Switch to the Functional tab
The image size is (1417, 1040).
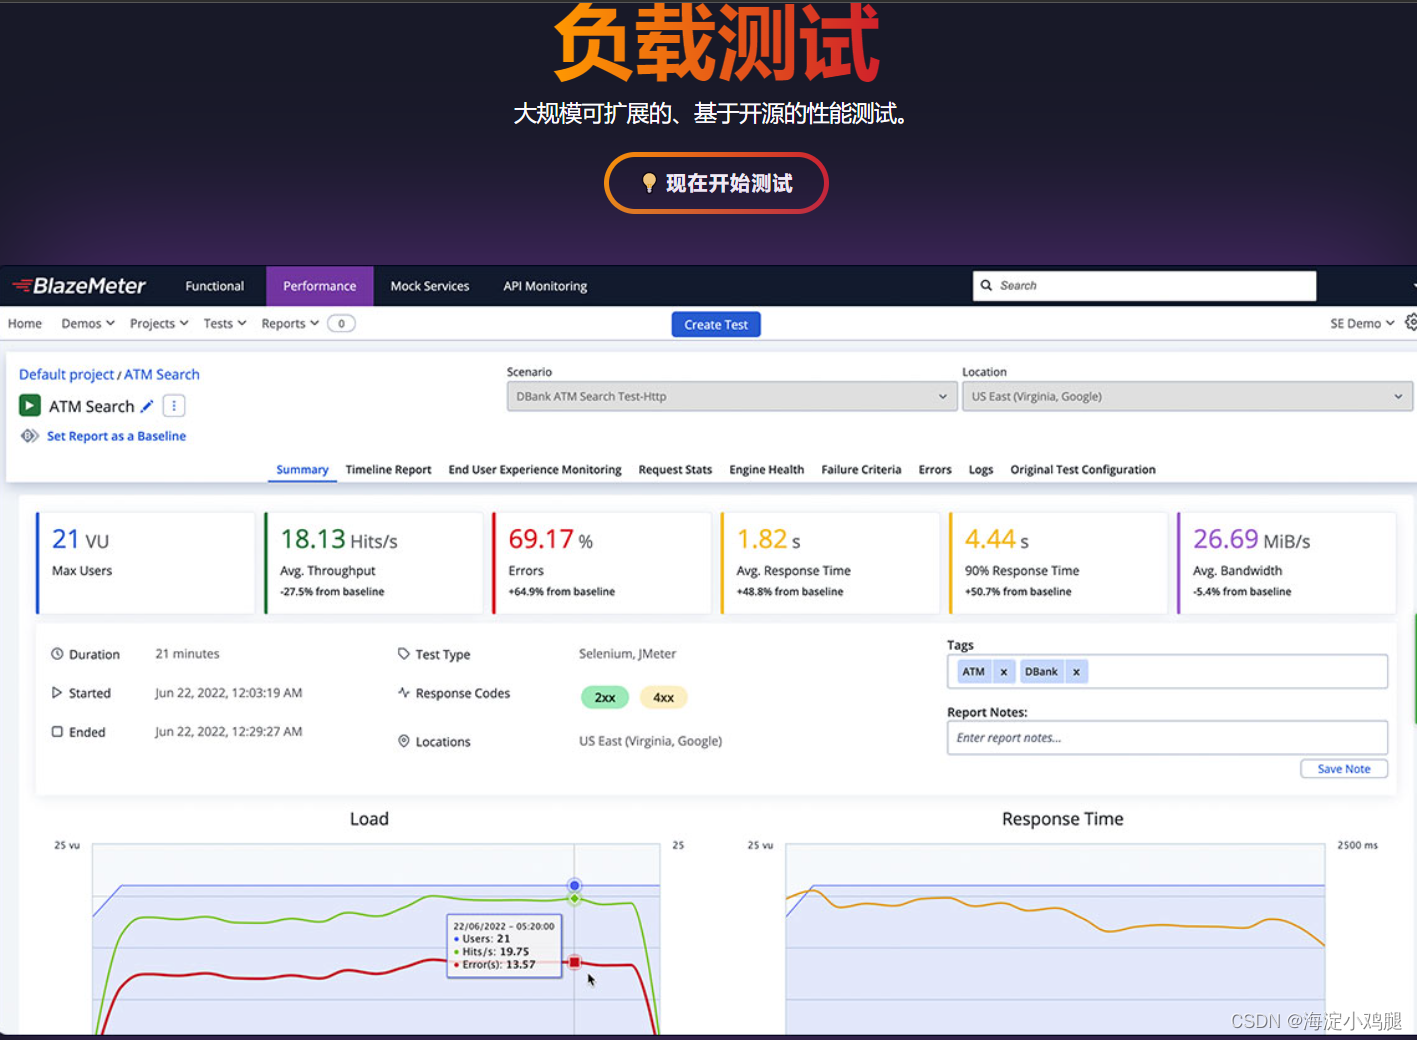[x=214, y=286]
